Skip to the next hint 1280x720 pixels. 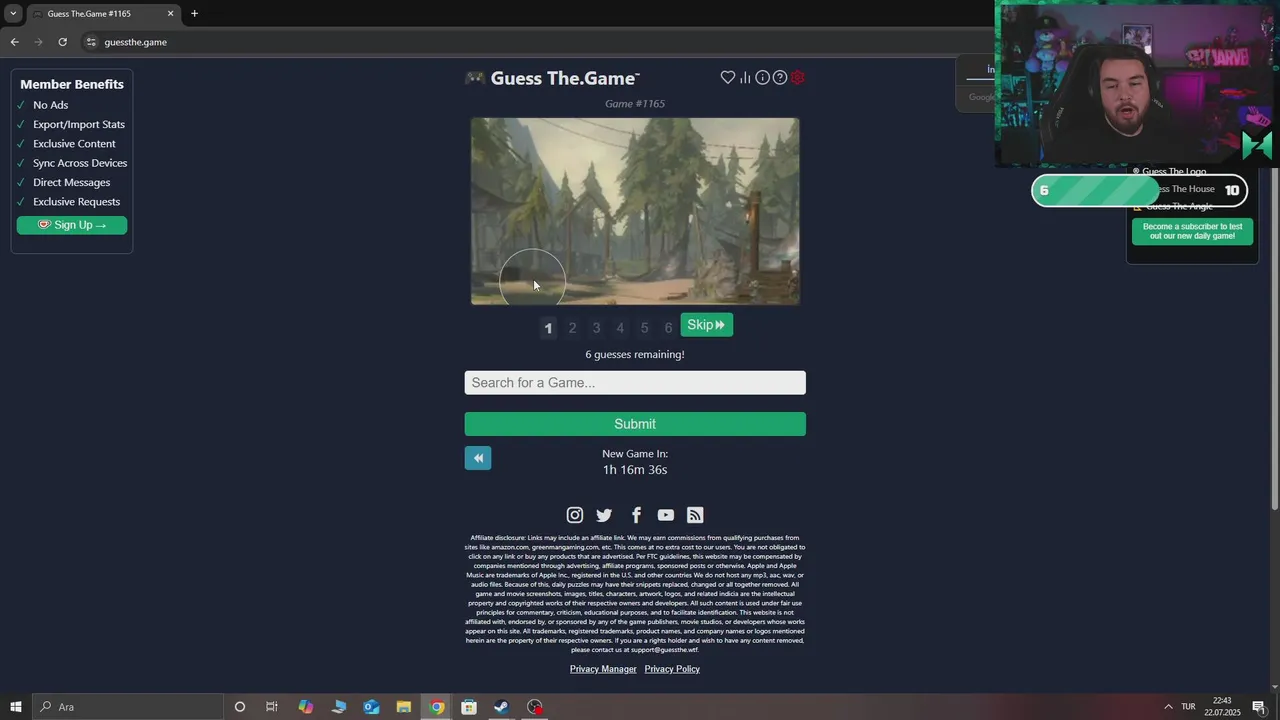tap(707, 325)
